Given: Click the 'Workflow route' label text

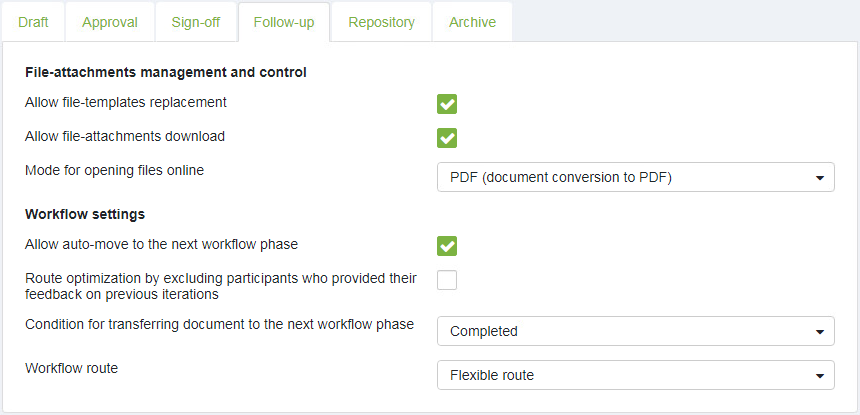Looking at the screenshot, I should click(x=71, y=368).
